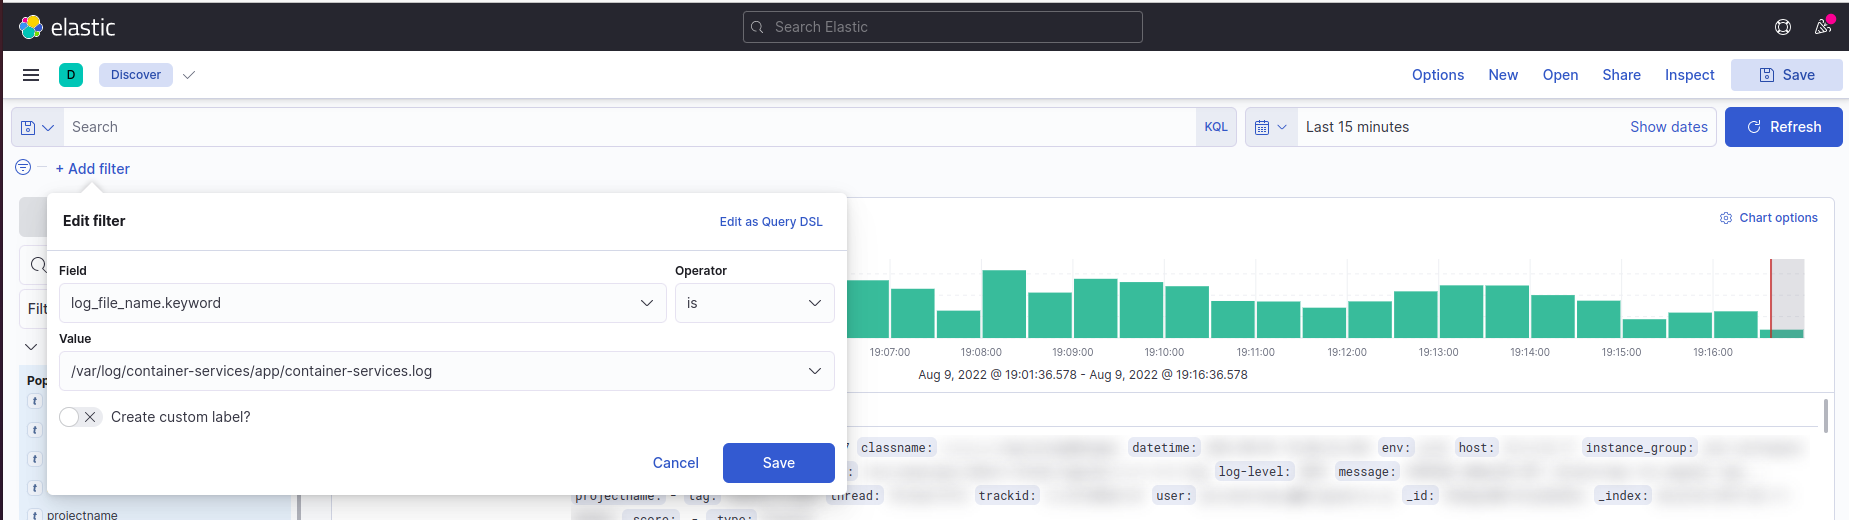The image size is (1849, 520).
Task: Open the Inspect menu item
Action: point(1689,75)
